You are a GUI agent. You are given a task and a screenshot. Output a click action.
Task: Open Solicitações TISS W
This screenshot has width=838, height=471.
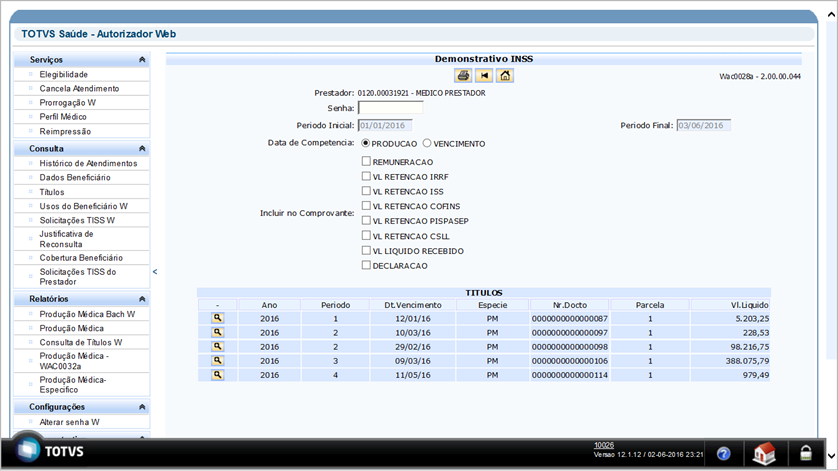pos(77,220)
